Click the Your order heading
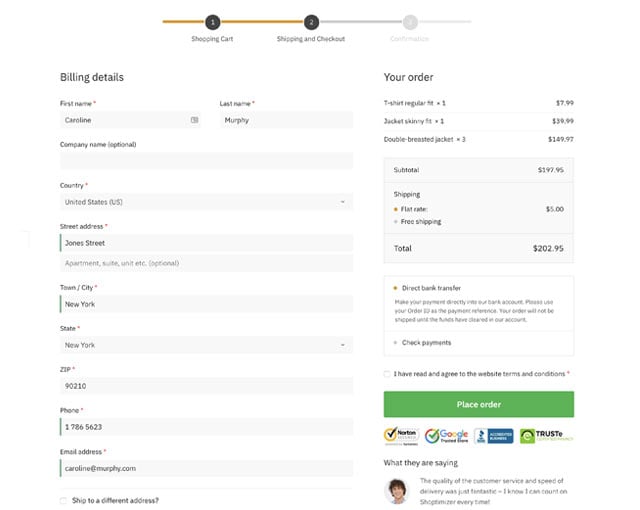Viewport: 640px width, 510px height. coord(409,78)
